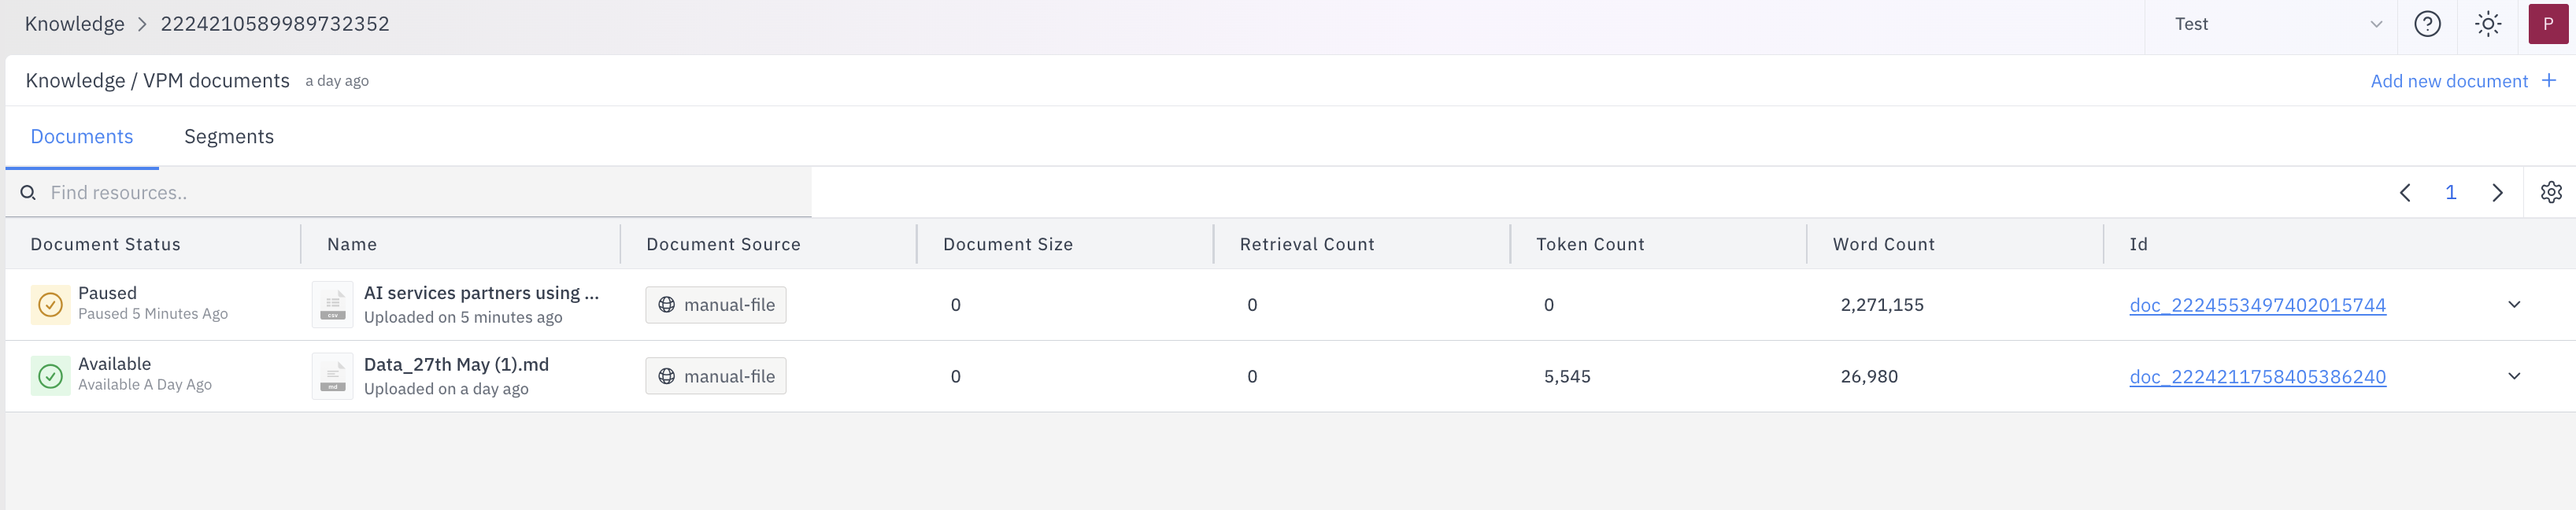Expand row details for Data_27th May (1).md
Screen dimensions: 2576x510
(x=2516, y=376)
